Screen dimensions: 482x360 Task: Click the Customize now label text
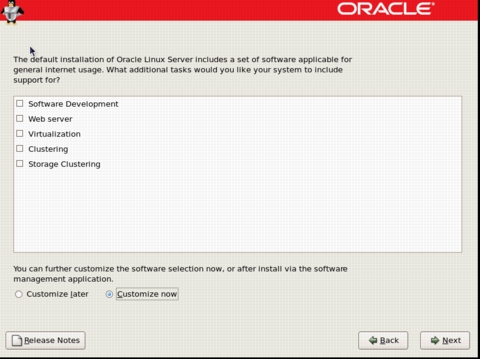(x=147, y=294)
